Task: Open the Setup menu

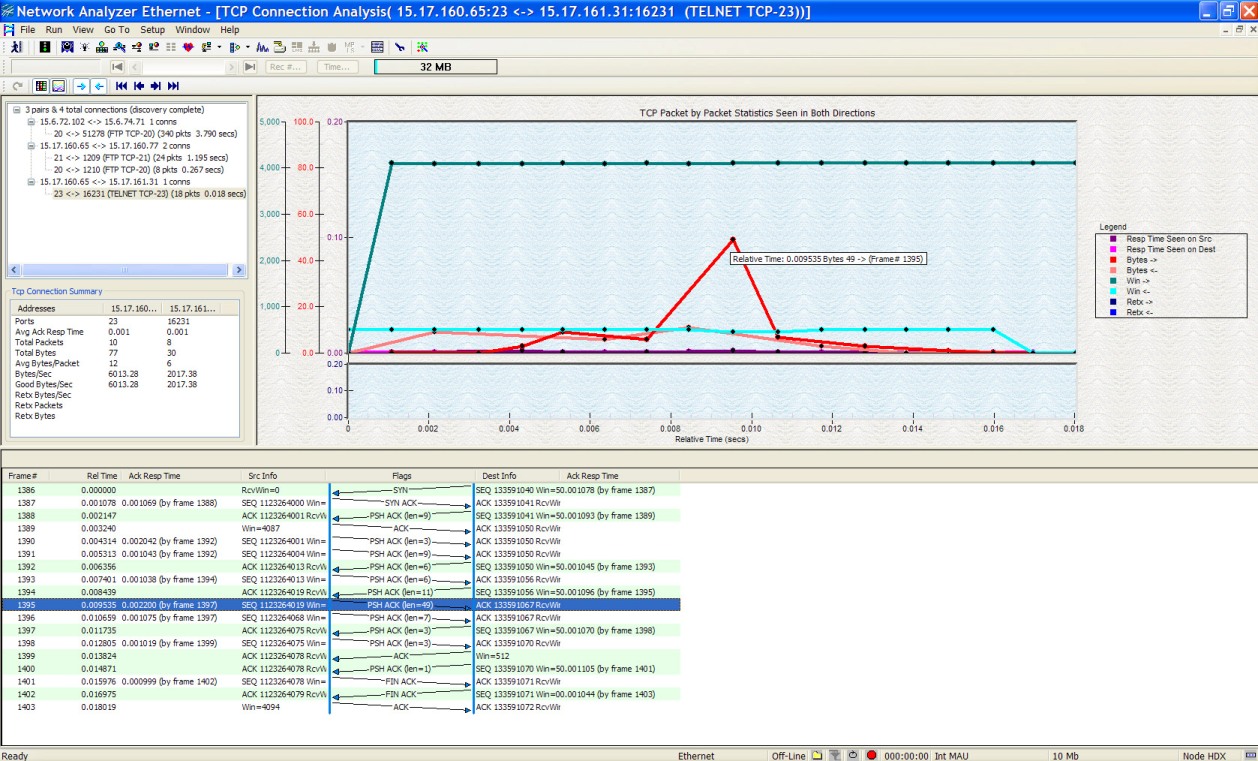Action: (152, 30)
